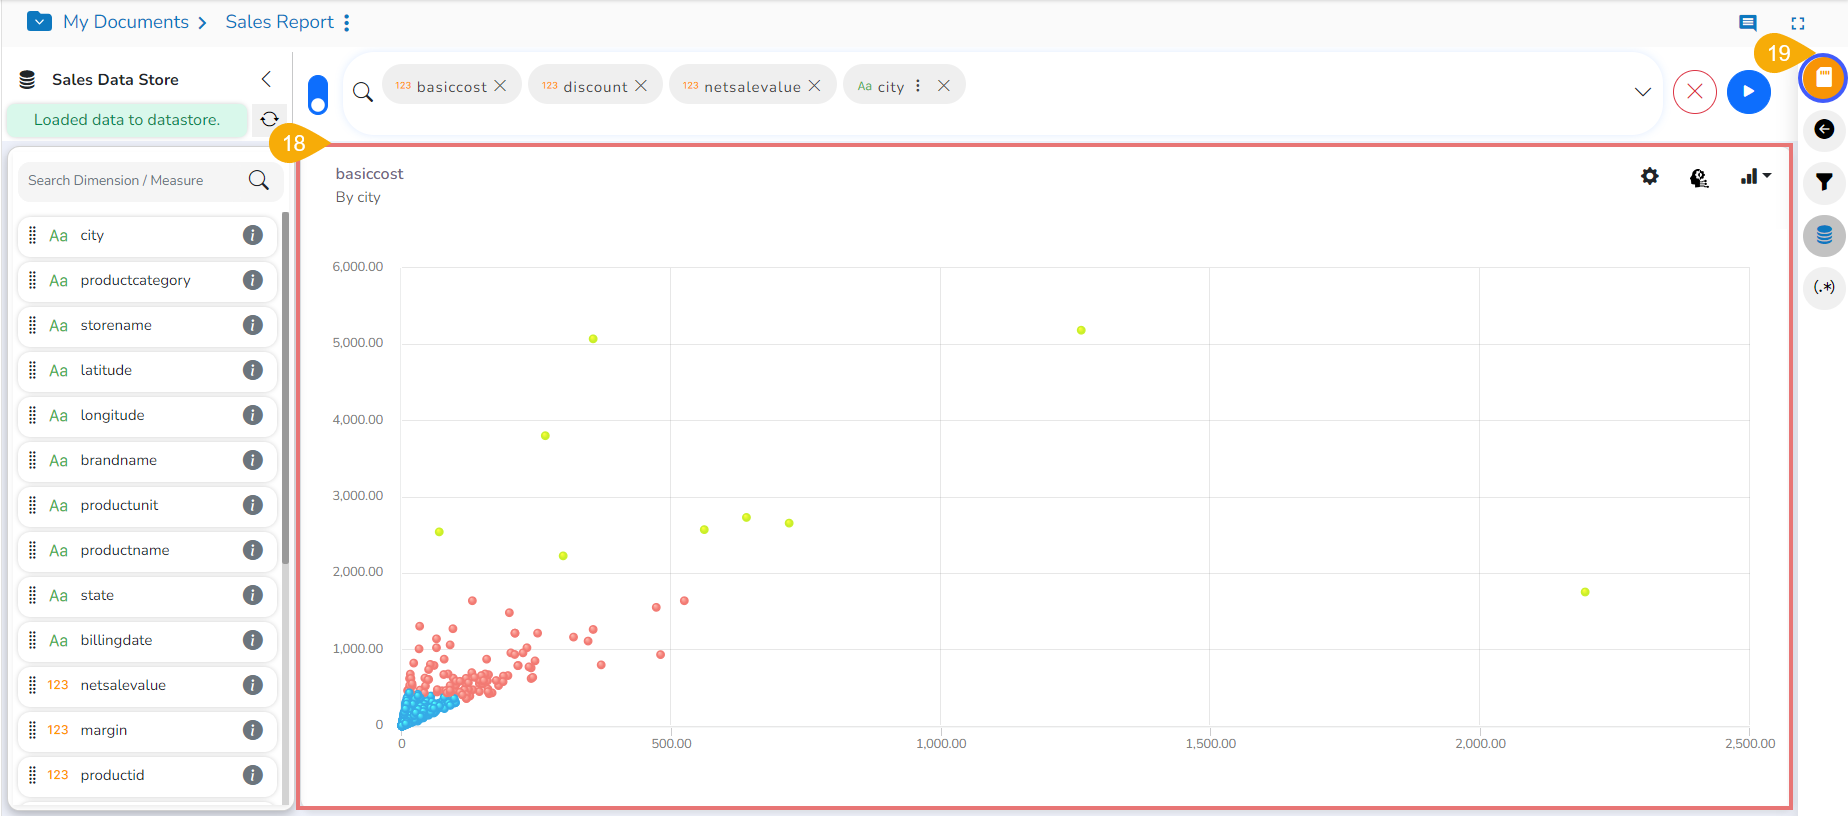Select the productcategory dimension
The width and height of the screenshot is (1848, 816).
coord(135,280)
